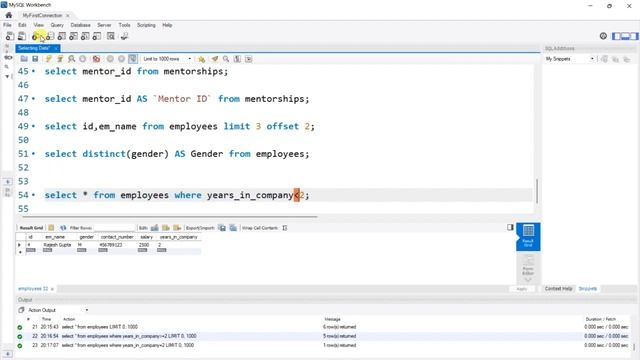
Task: Toggle the right sidebar panel visibility
Action: [x=634, y=36]
